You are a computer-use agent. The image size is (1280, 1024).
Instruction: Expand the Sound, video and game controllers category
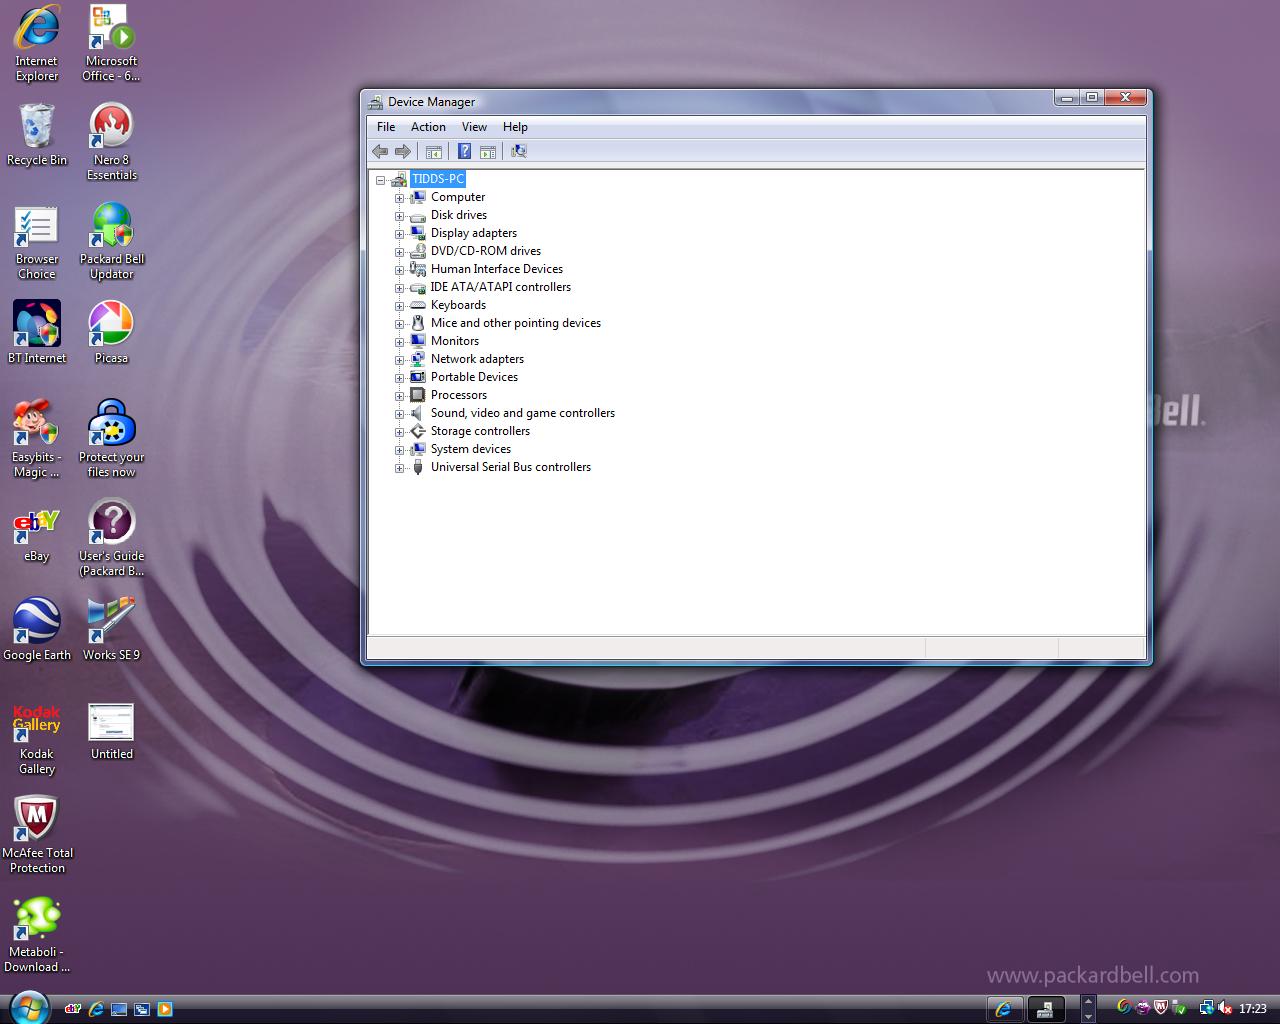399,414
